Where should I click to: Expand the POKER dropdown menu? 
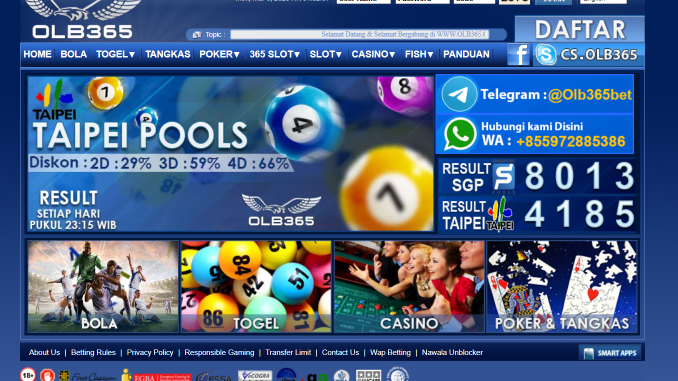click(x=219, y=54)
